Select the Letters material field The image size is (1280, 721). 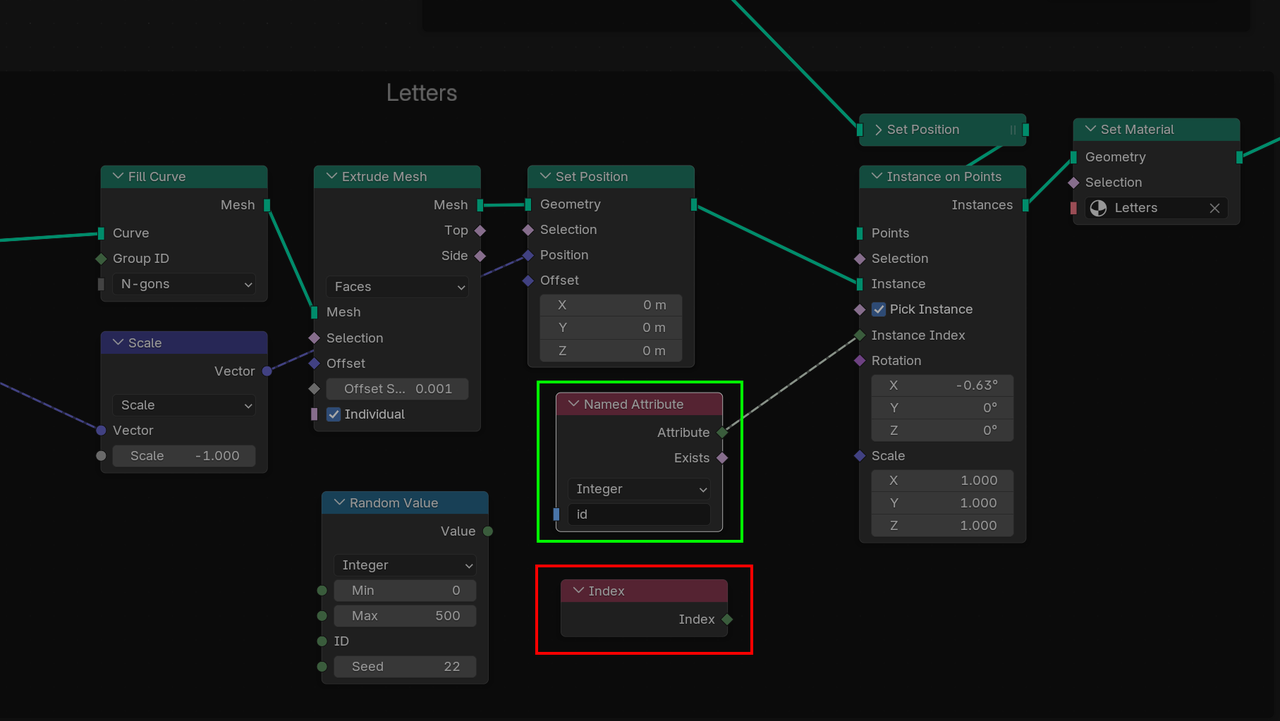click(x=1156, y=208)
